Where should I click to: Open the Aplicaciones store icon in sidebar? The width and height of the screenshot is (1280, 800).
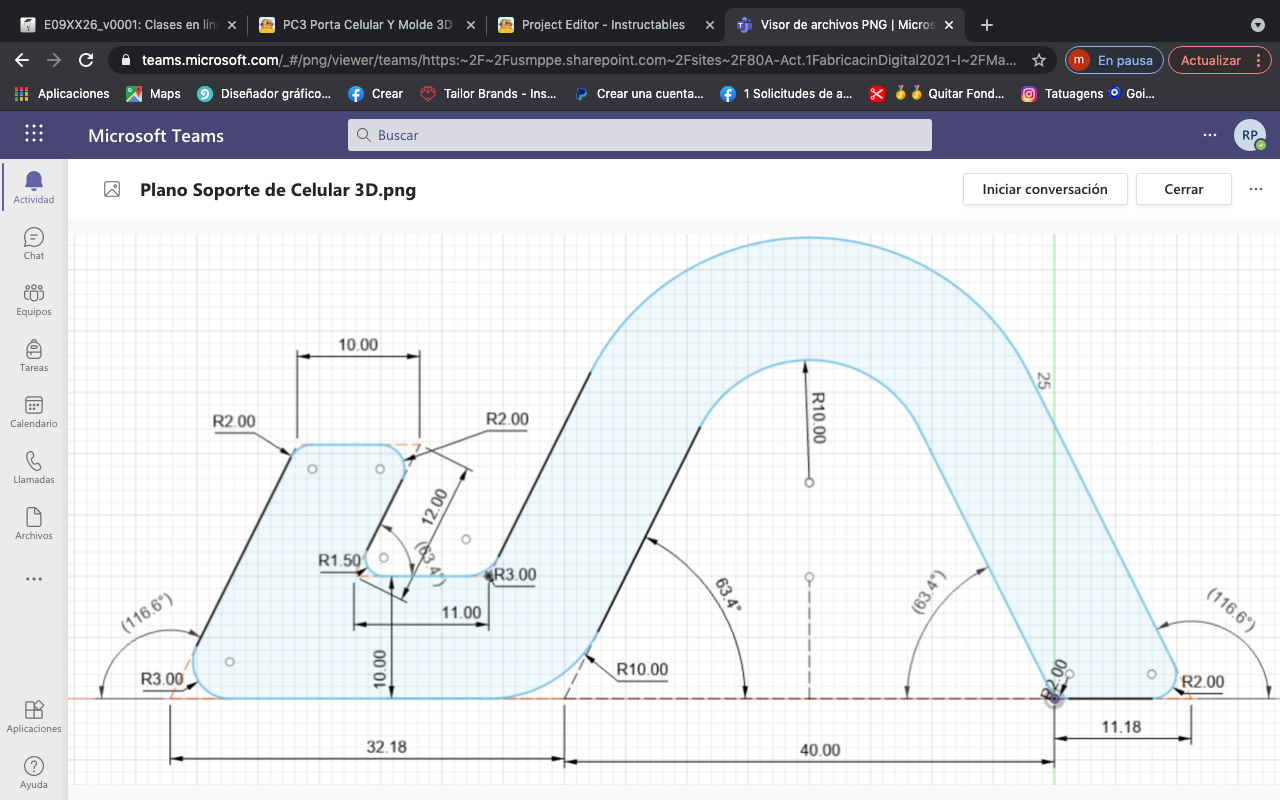point(34,716)
